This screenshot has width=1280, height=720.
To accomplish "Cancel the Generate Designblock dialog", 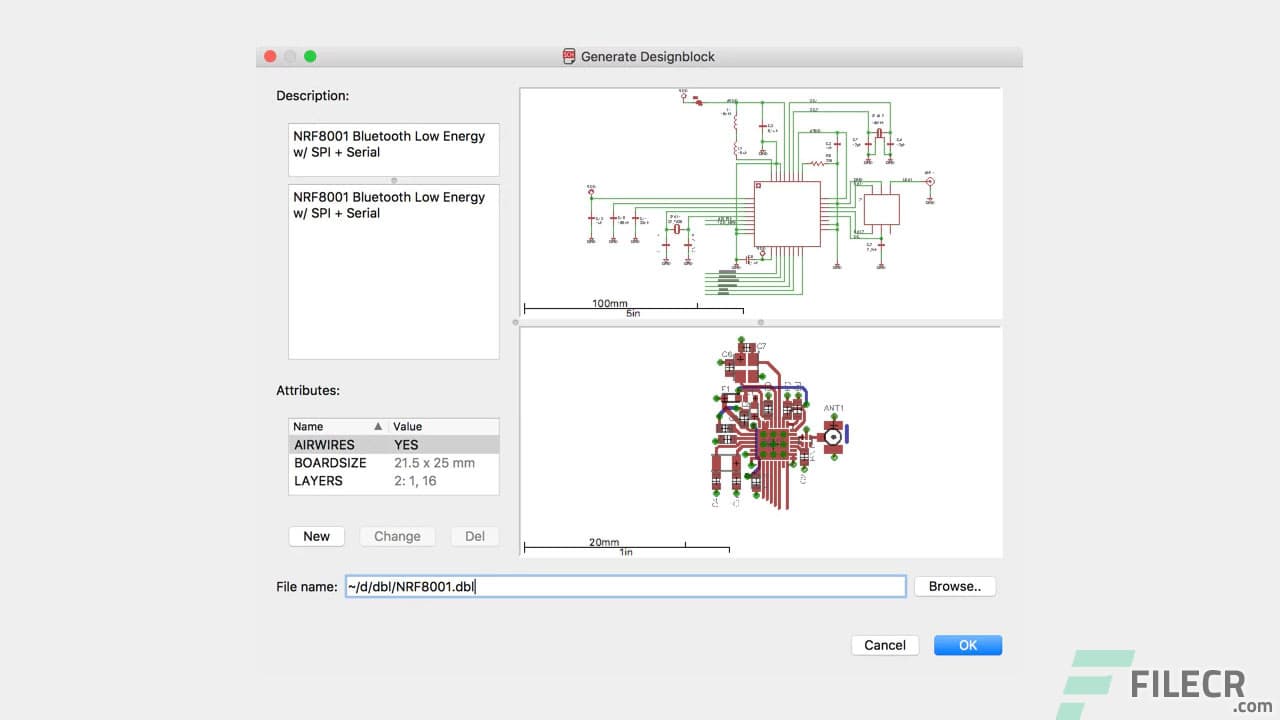I will (884, 645).
